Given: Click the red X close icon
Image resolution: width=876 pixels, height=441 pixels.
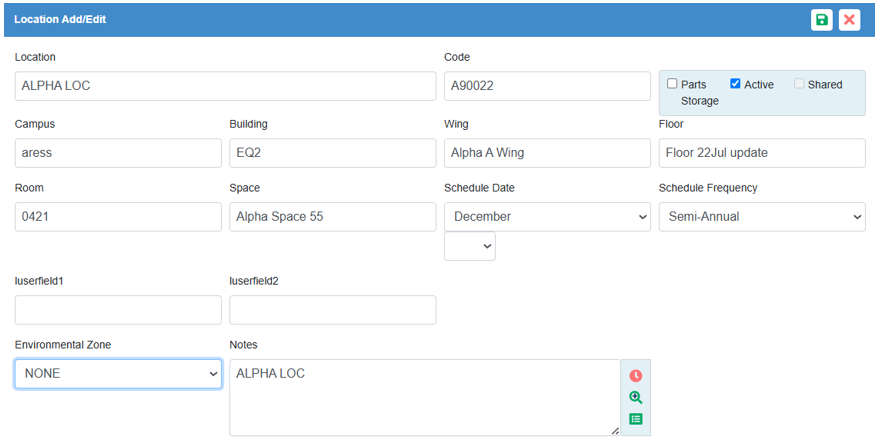Looking at the screenshot, I should (849, 20).
